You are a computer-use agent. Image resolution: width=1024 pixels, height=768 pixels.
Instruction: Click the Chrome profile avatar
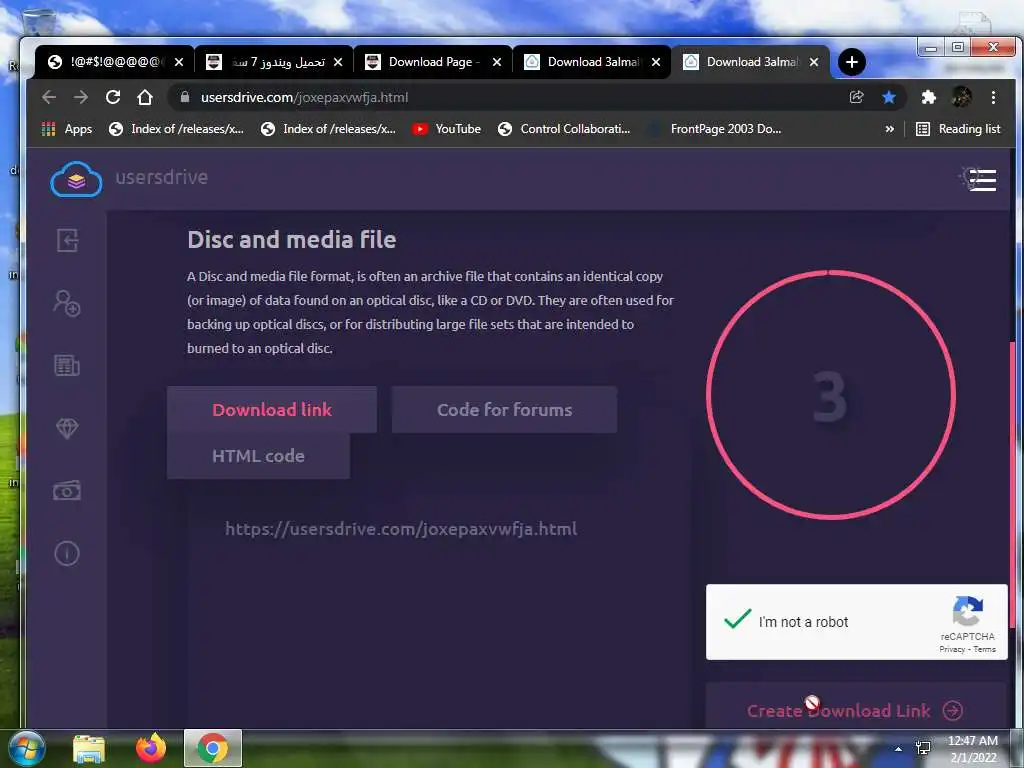point(961,97)
